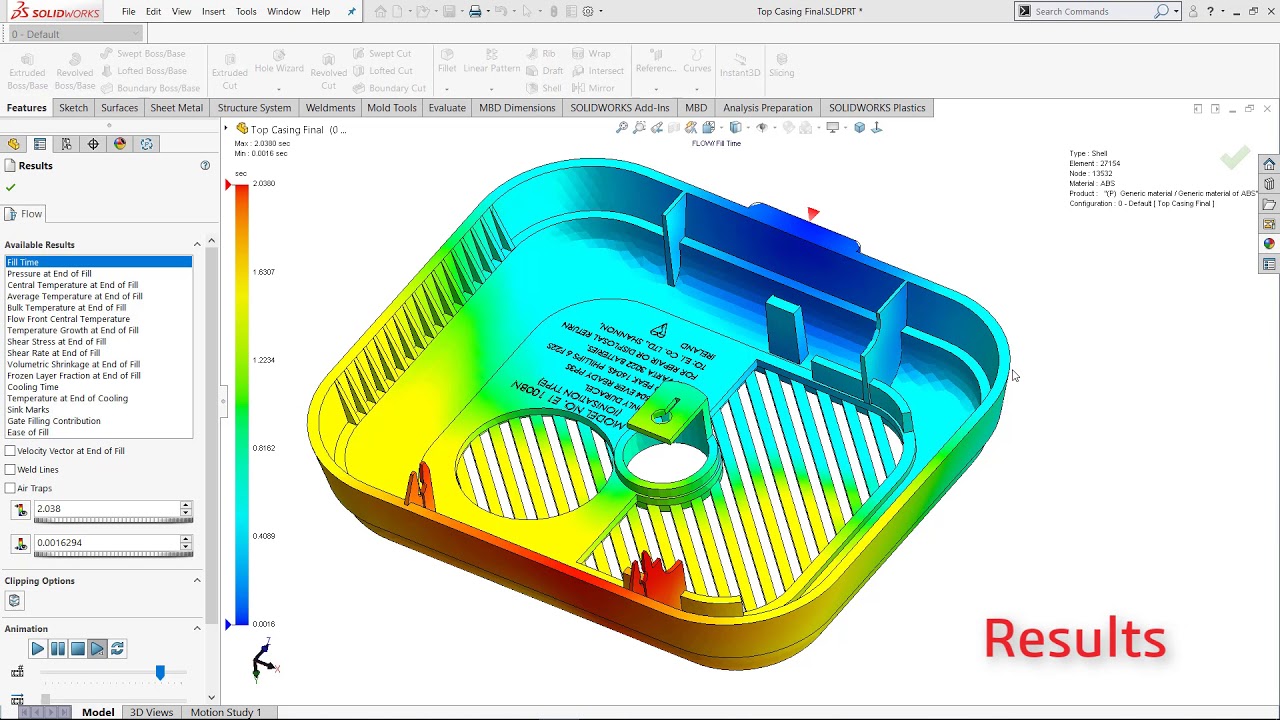The image size is (1280, 720).
Task: Click the Dynamic Annotation Views icon
Action: click(691, 128)
